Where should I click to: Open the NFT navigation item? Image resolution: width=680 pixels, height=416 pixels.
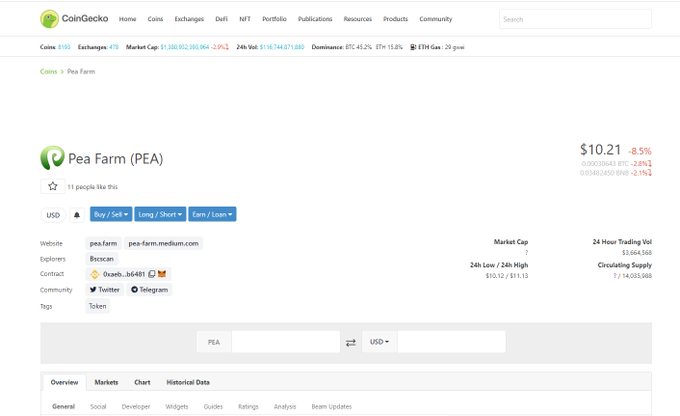tap(245, 19)
